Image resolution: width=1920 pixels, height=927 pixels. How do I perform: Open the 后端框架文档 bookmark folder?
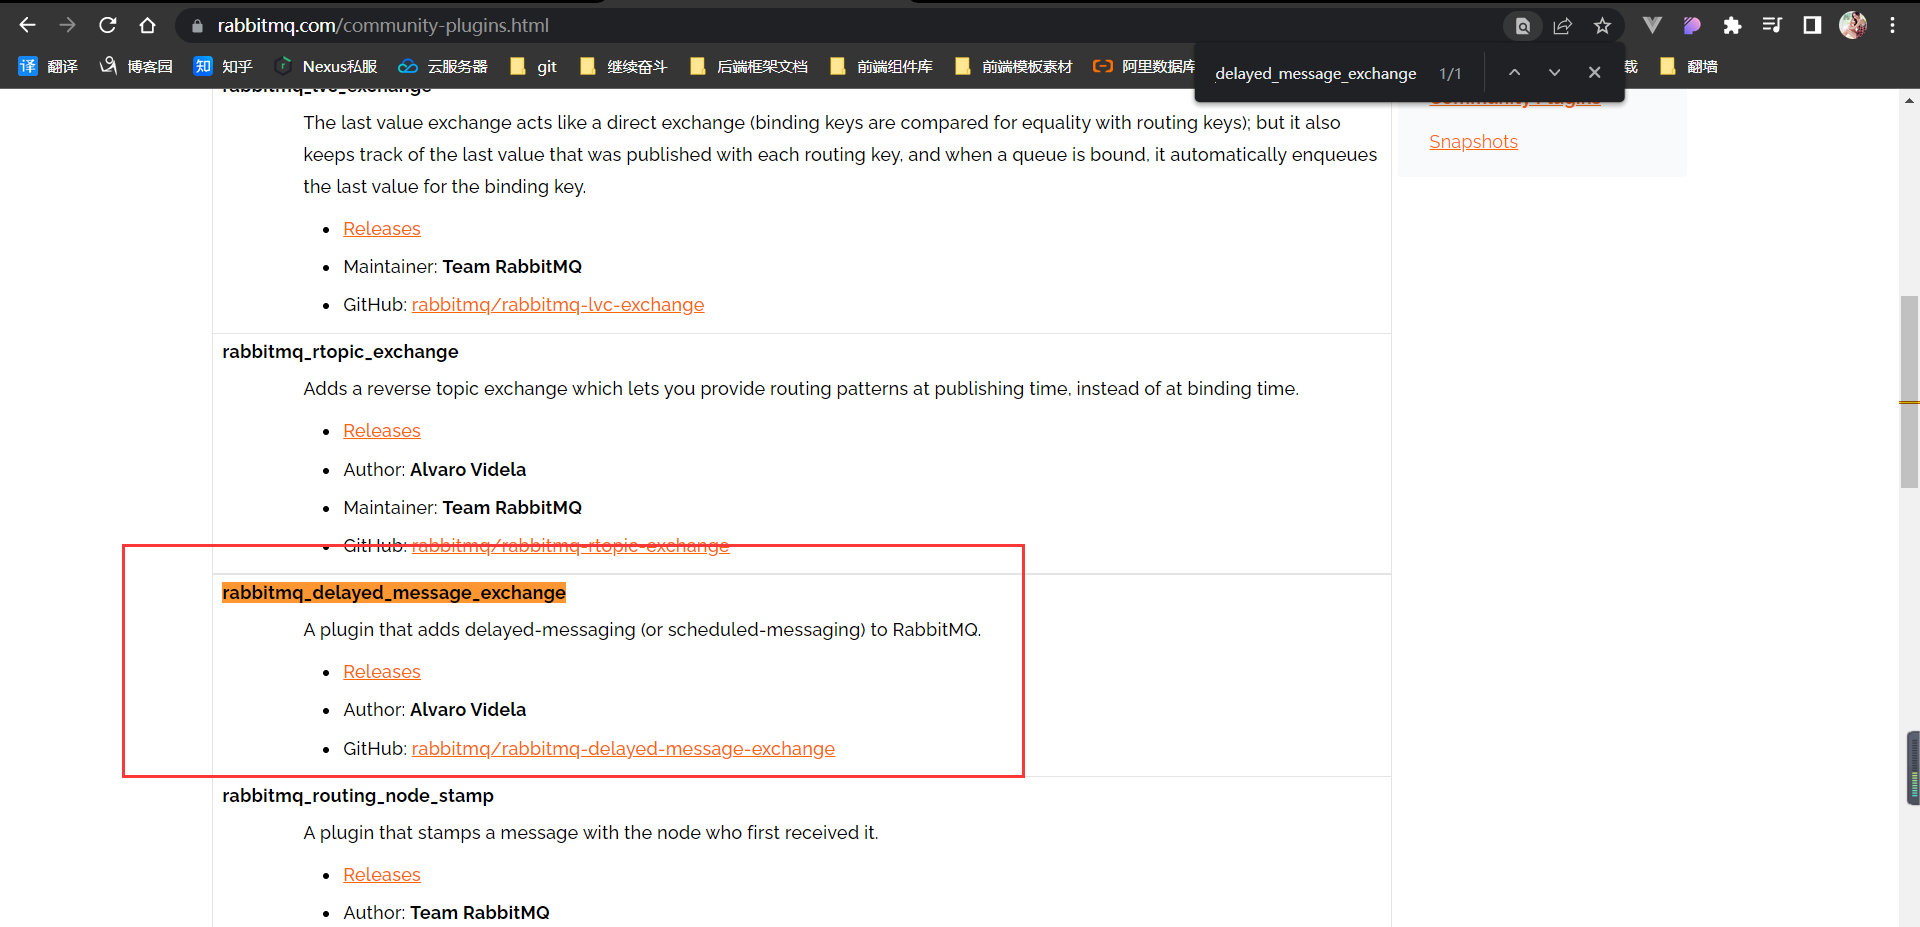[x=748, y=66]
